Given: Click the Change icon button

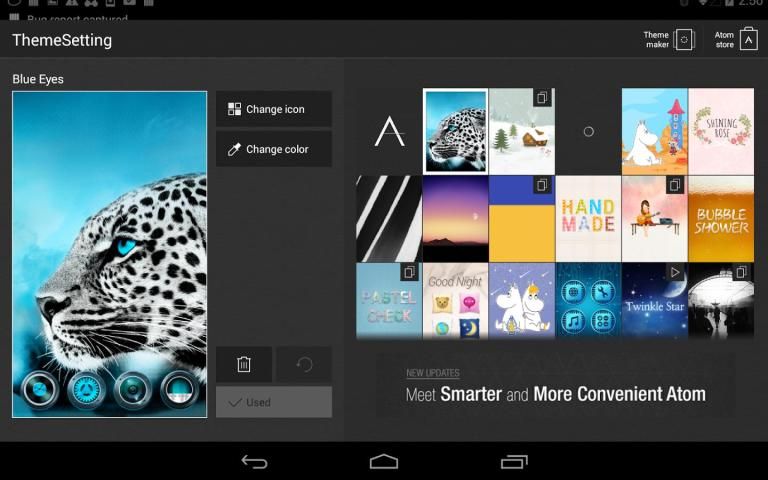Looking at the screenshot, I should click(x=274, y=109).
